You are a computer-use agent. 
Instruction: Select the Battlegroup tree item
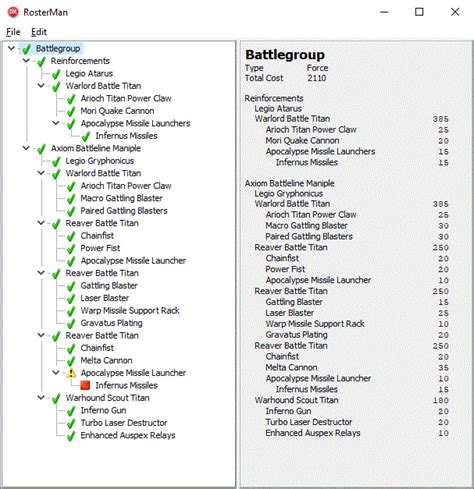pos(58,49)
